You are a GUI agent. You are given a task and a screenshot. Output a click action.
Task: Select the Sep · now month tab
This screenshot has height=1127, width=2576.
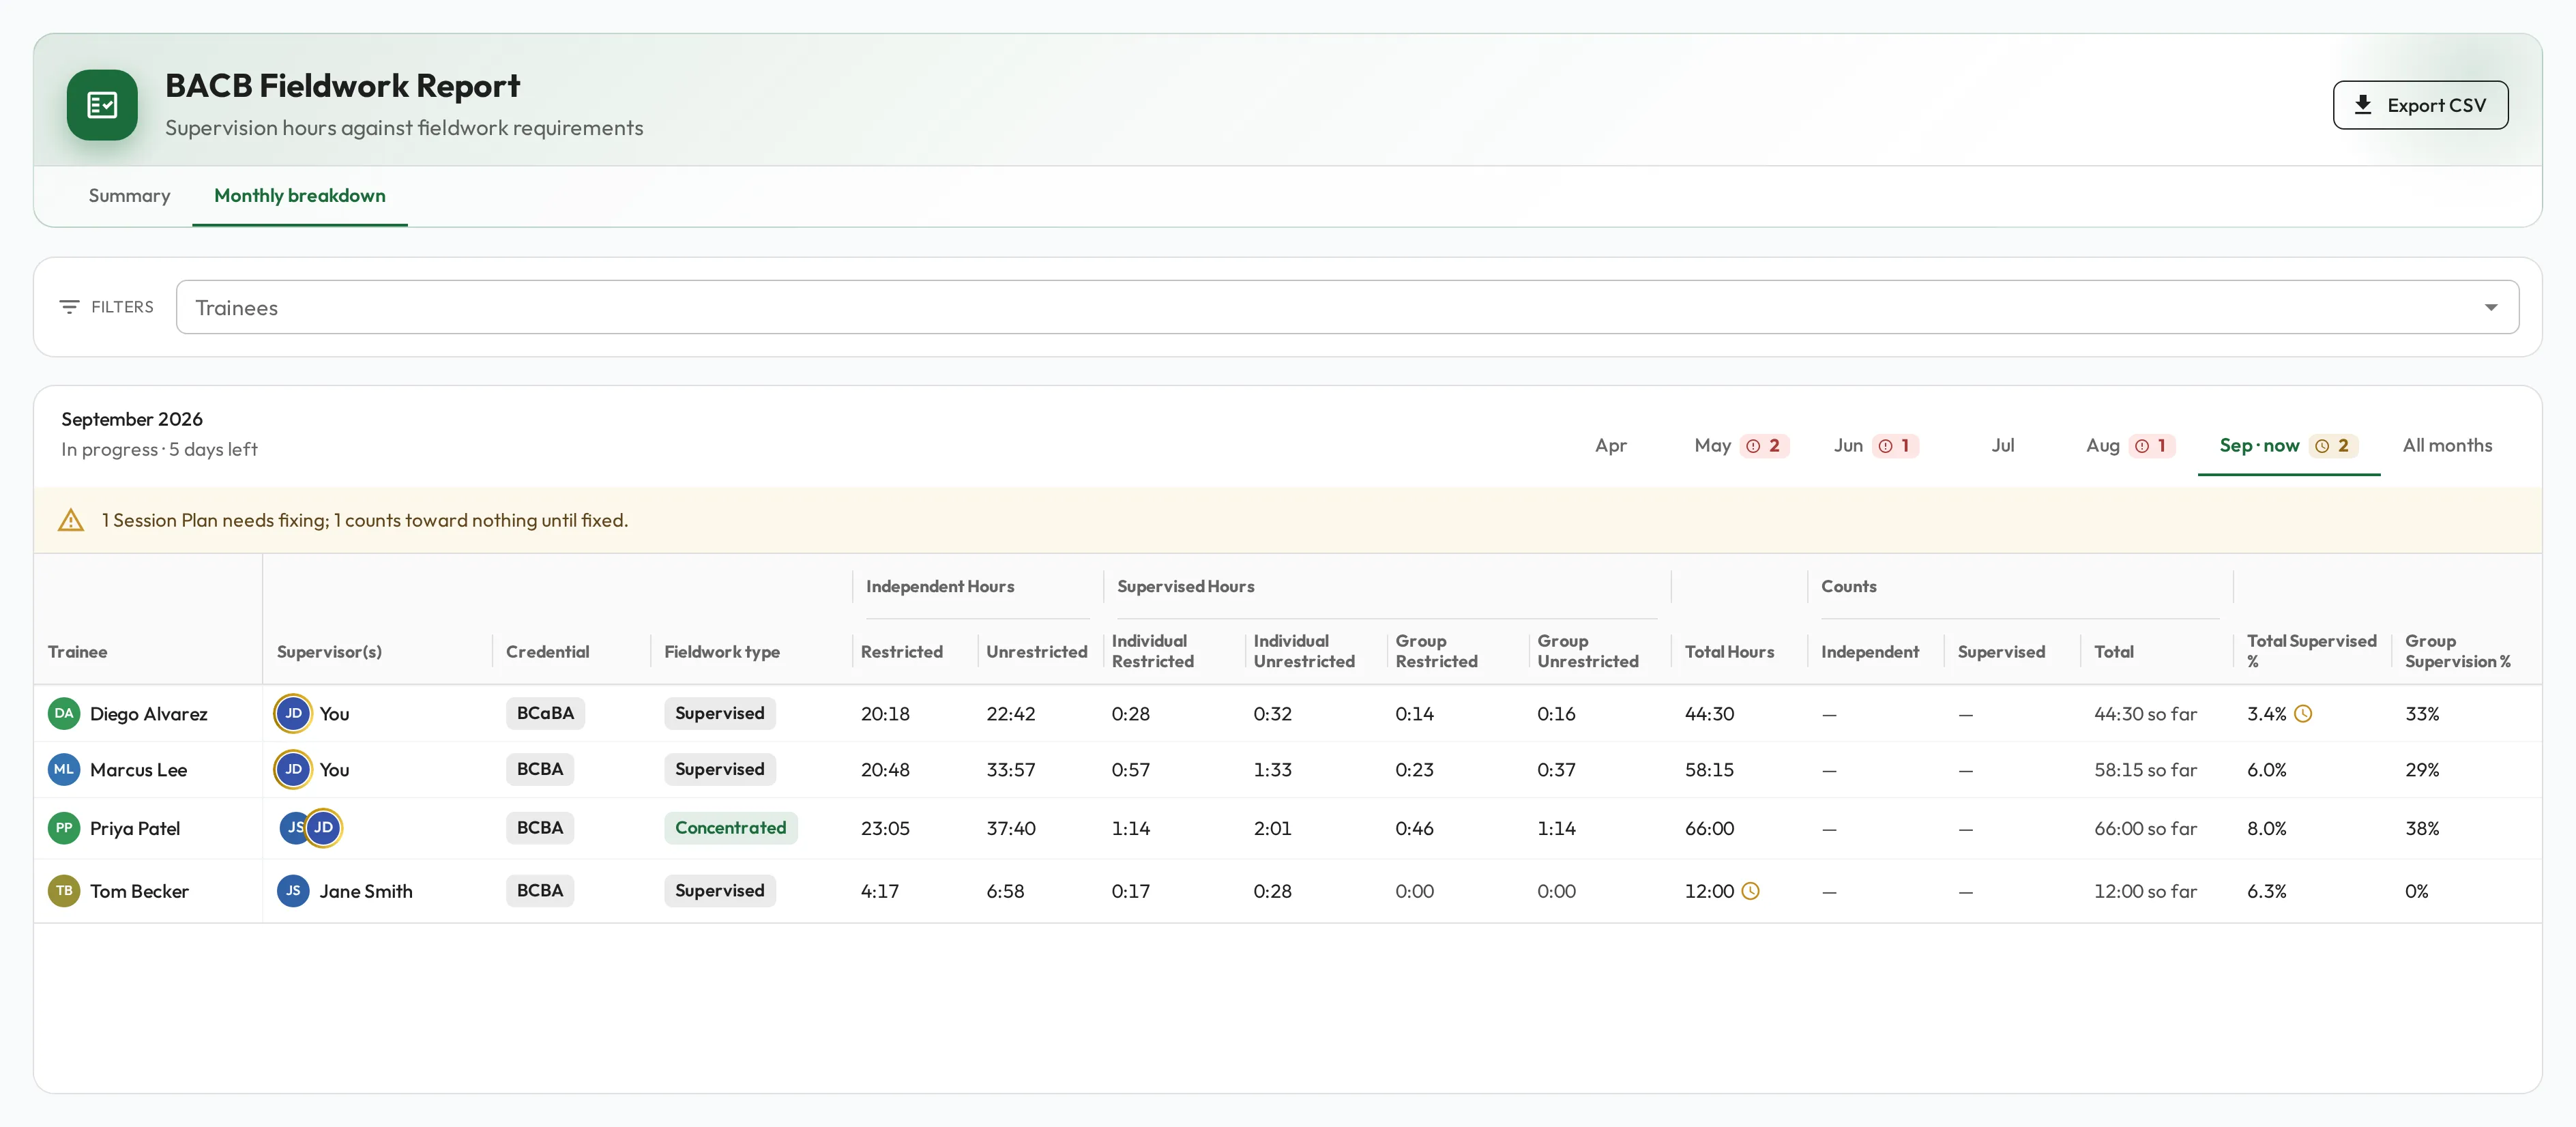click(x=2288, y=446)
